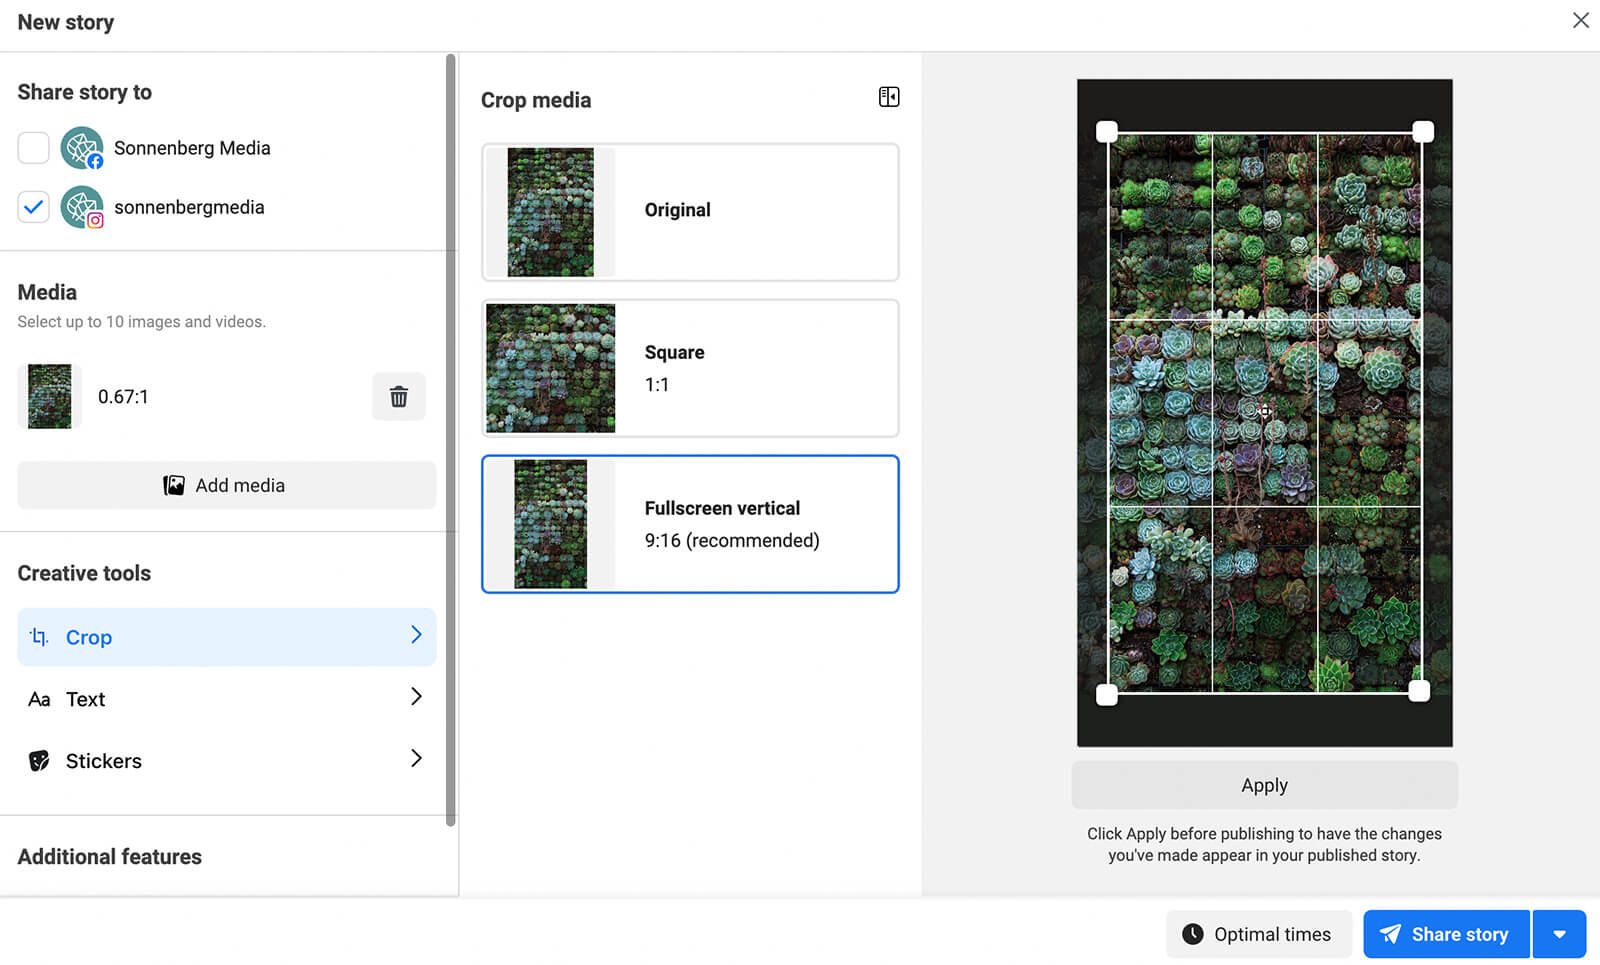Image resolution: width=1600 pixels, height=965 pixels.
Task: Click the Additional features heading
Action: point(110,857)
